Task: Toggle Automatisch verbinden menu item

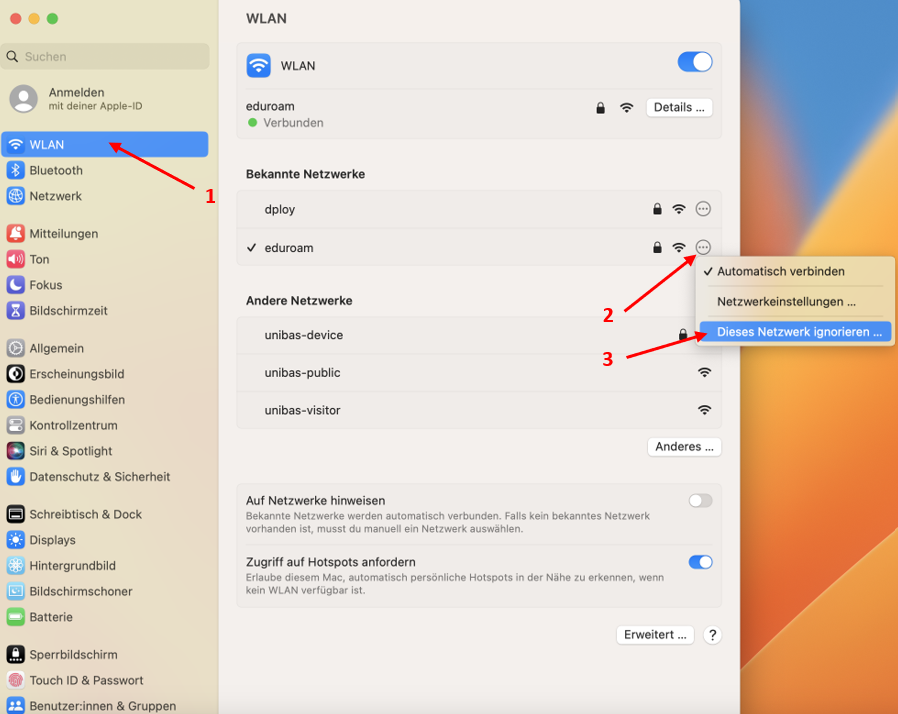Action: click(x=780, y=271)
